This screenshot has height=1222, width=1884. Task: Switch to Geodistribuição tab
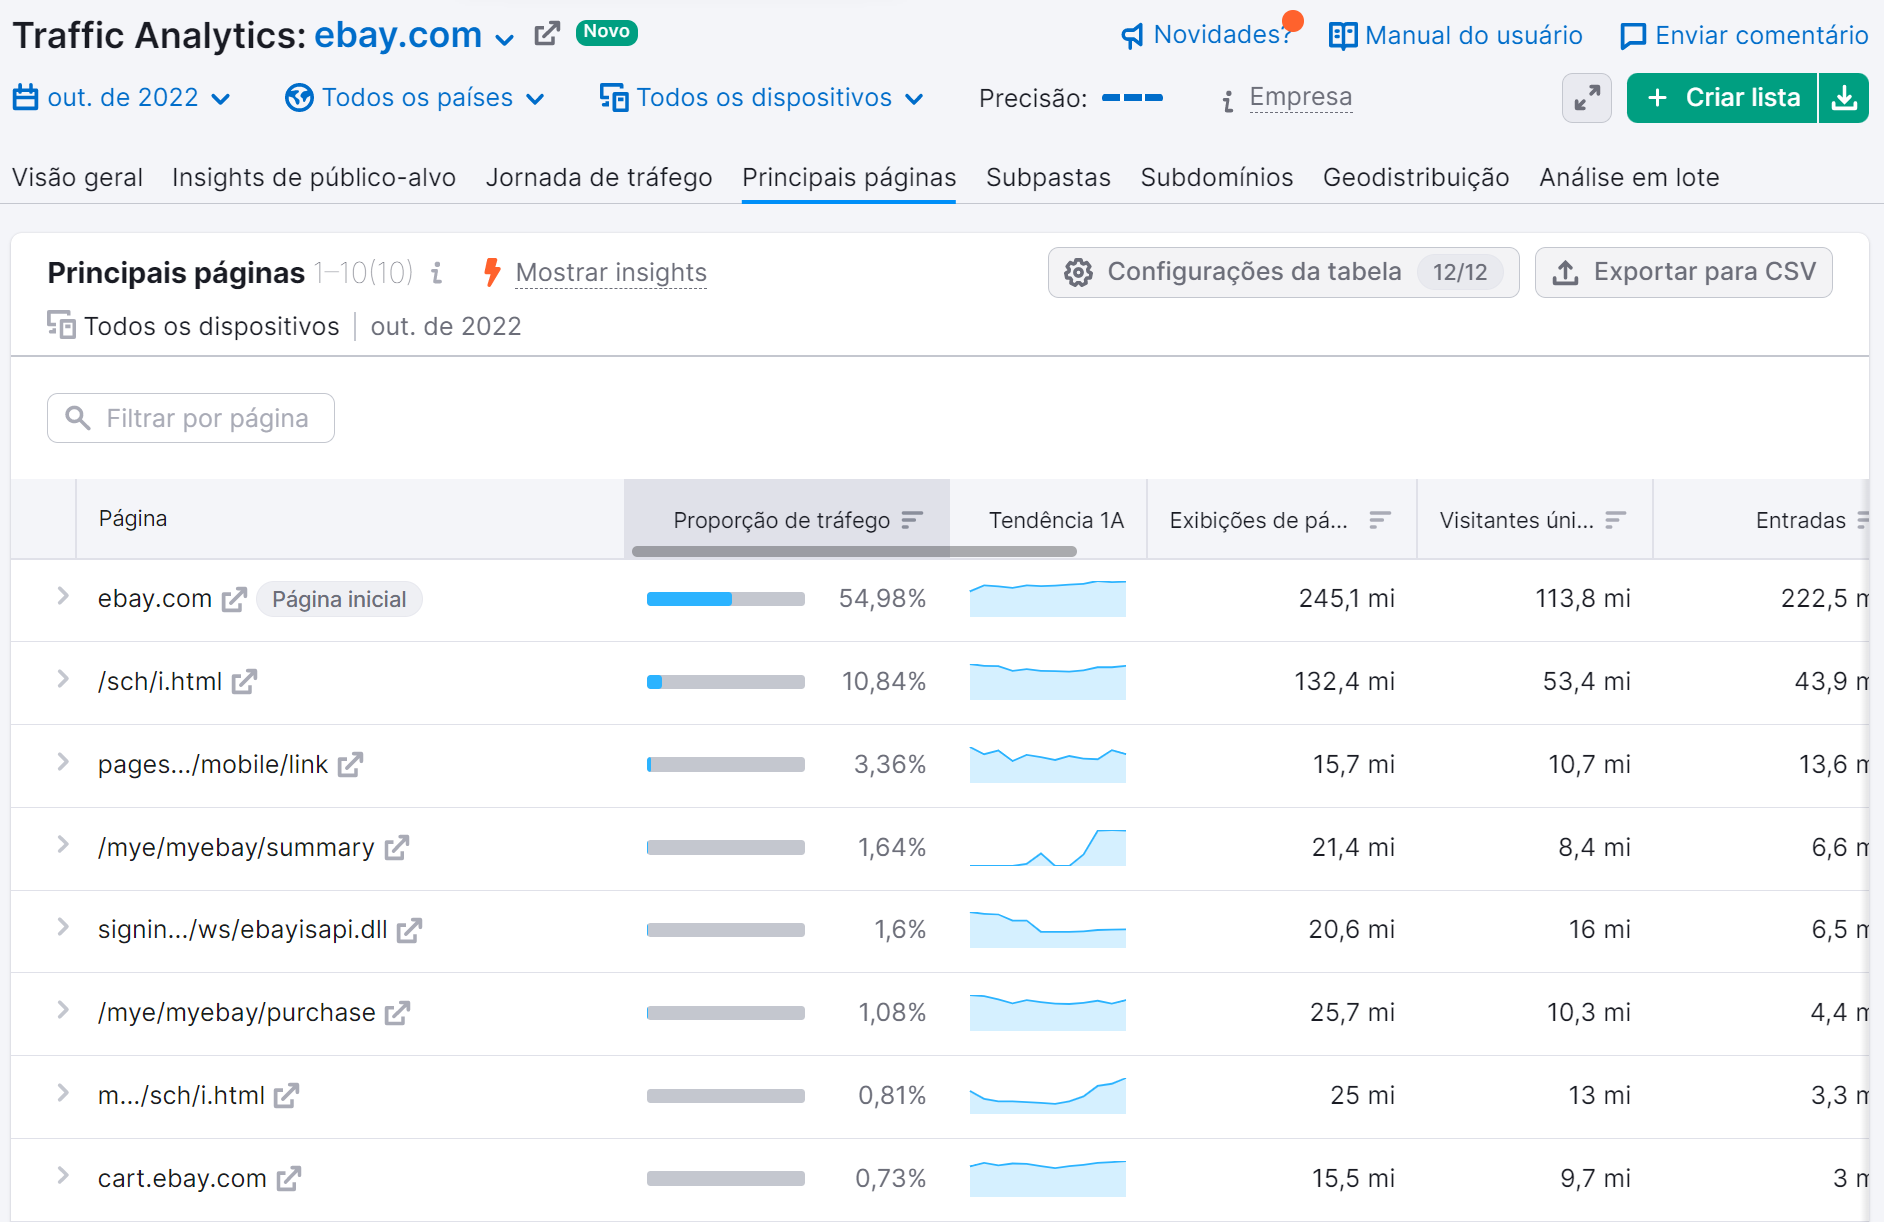[x=1416, y=177]
